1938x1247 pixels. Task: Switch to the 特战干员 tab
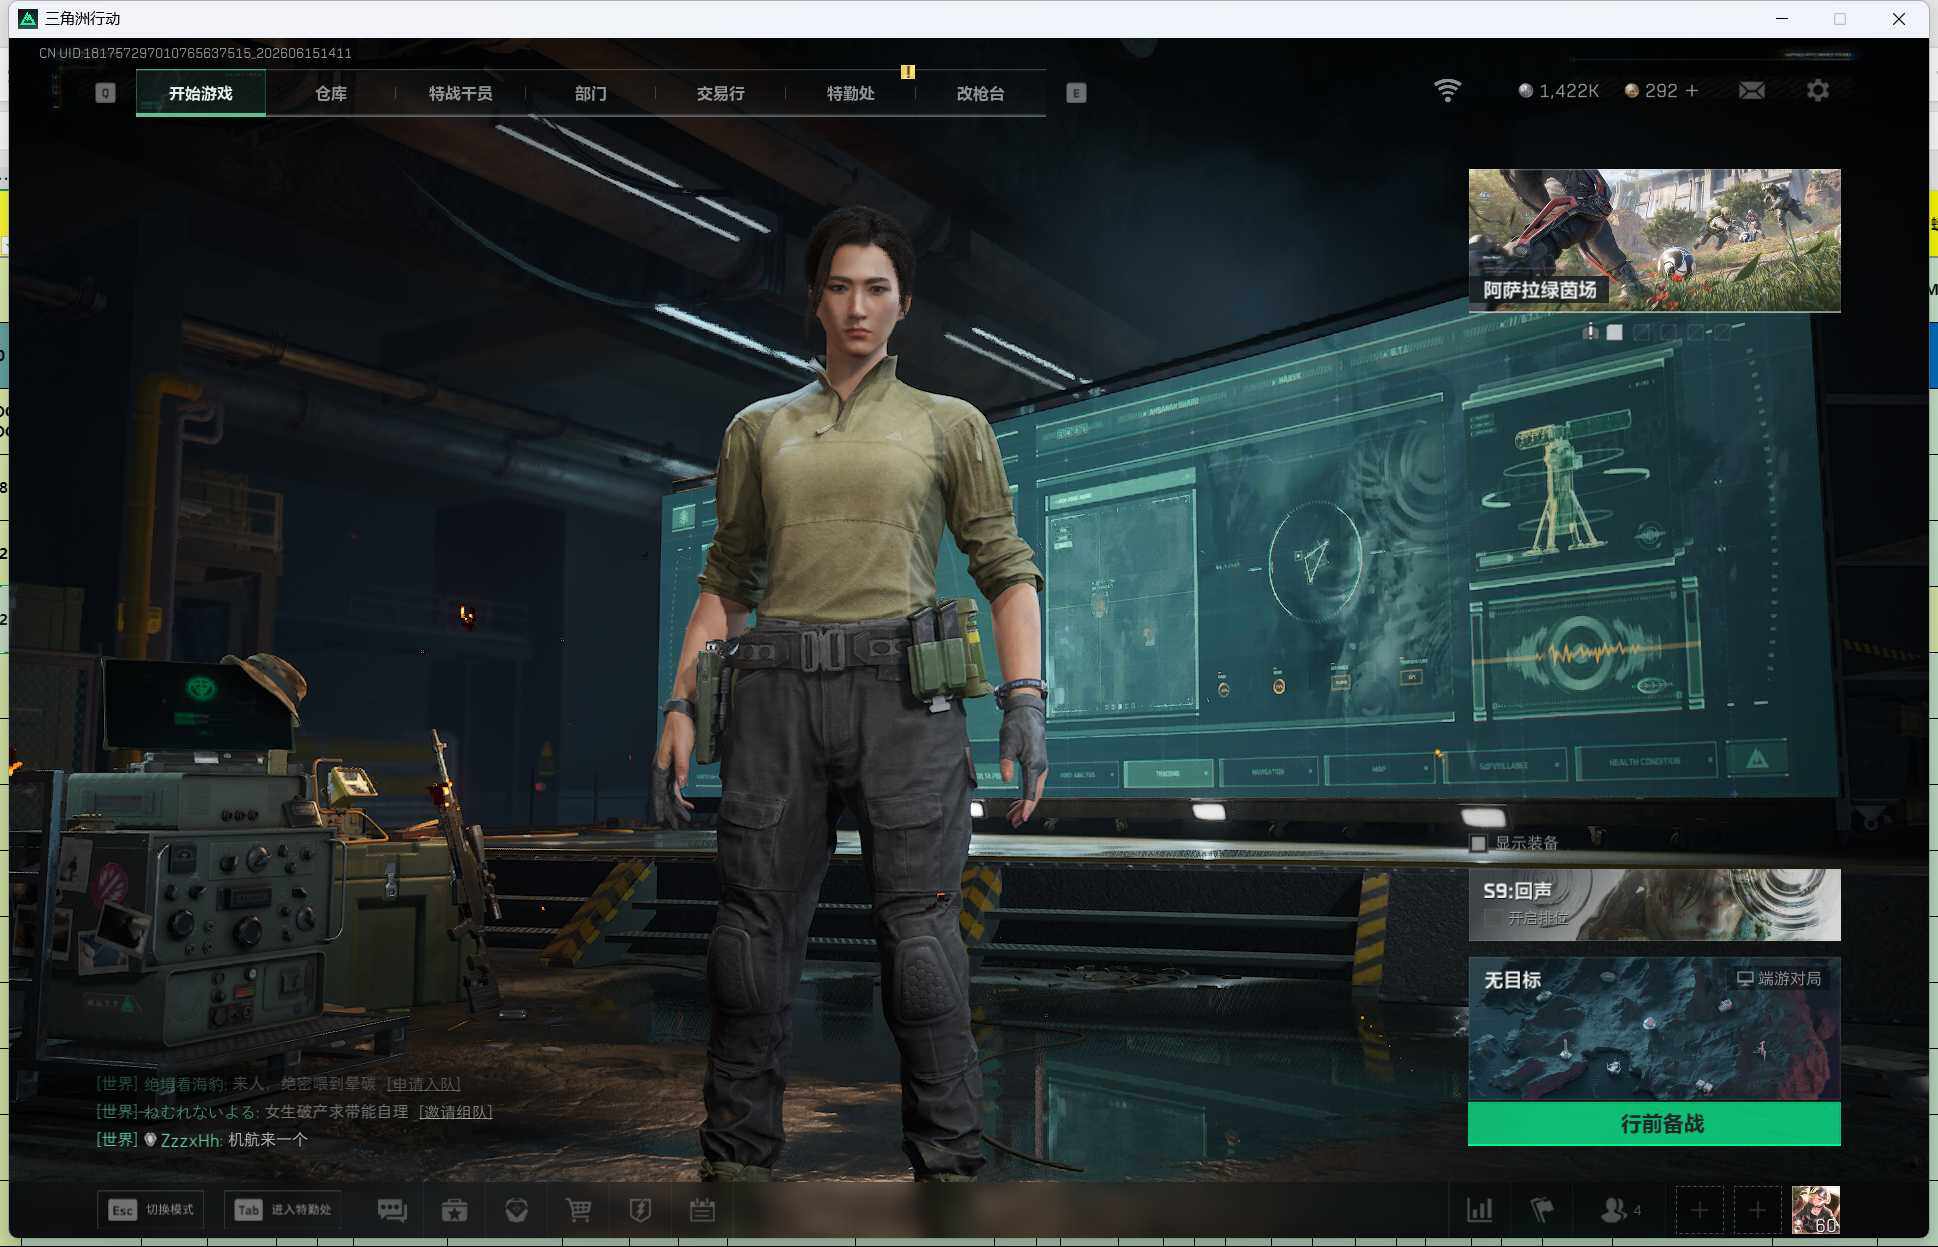461,93
